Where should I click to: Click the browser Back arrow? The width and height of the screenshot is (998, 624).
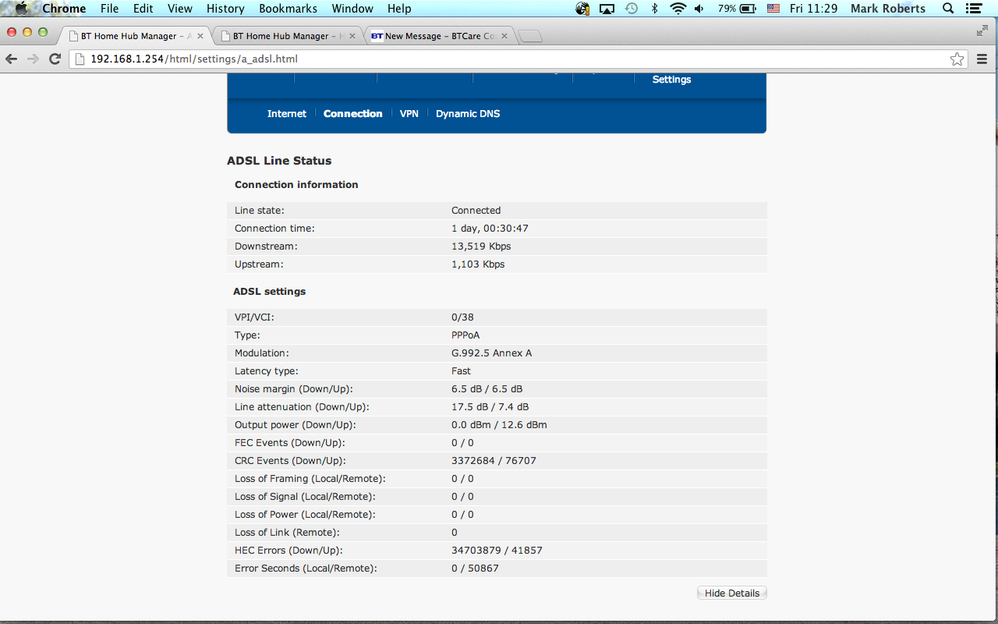[11, 59]
